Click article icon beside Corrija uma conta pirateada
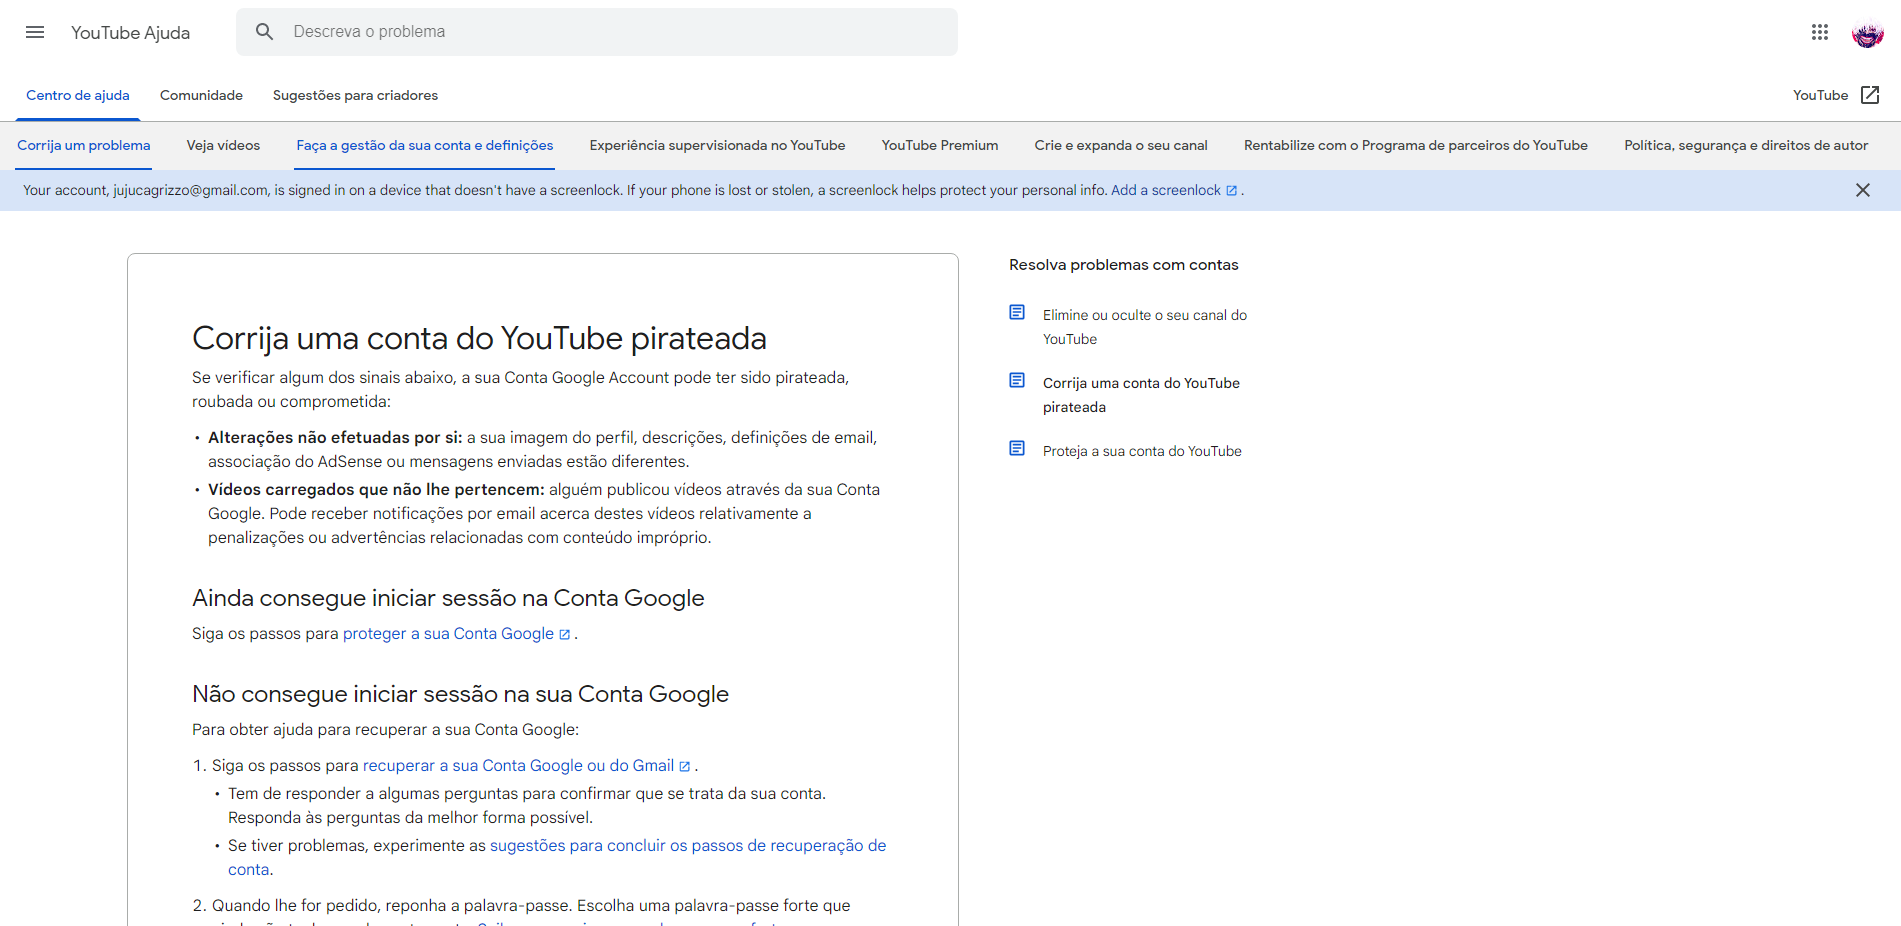Viewport: 1901px width, 926px height. (1017, 381)
